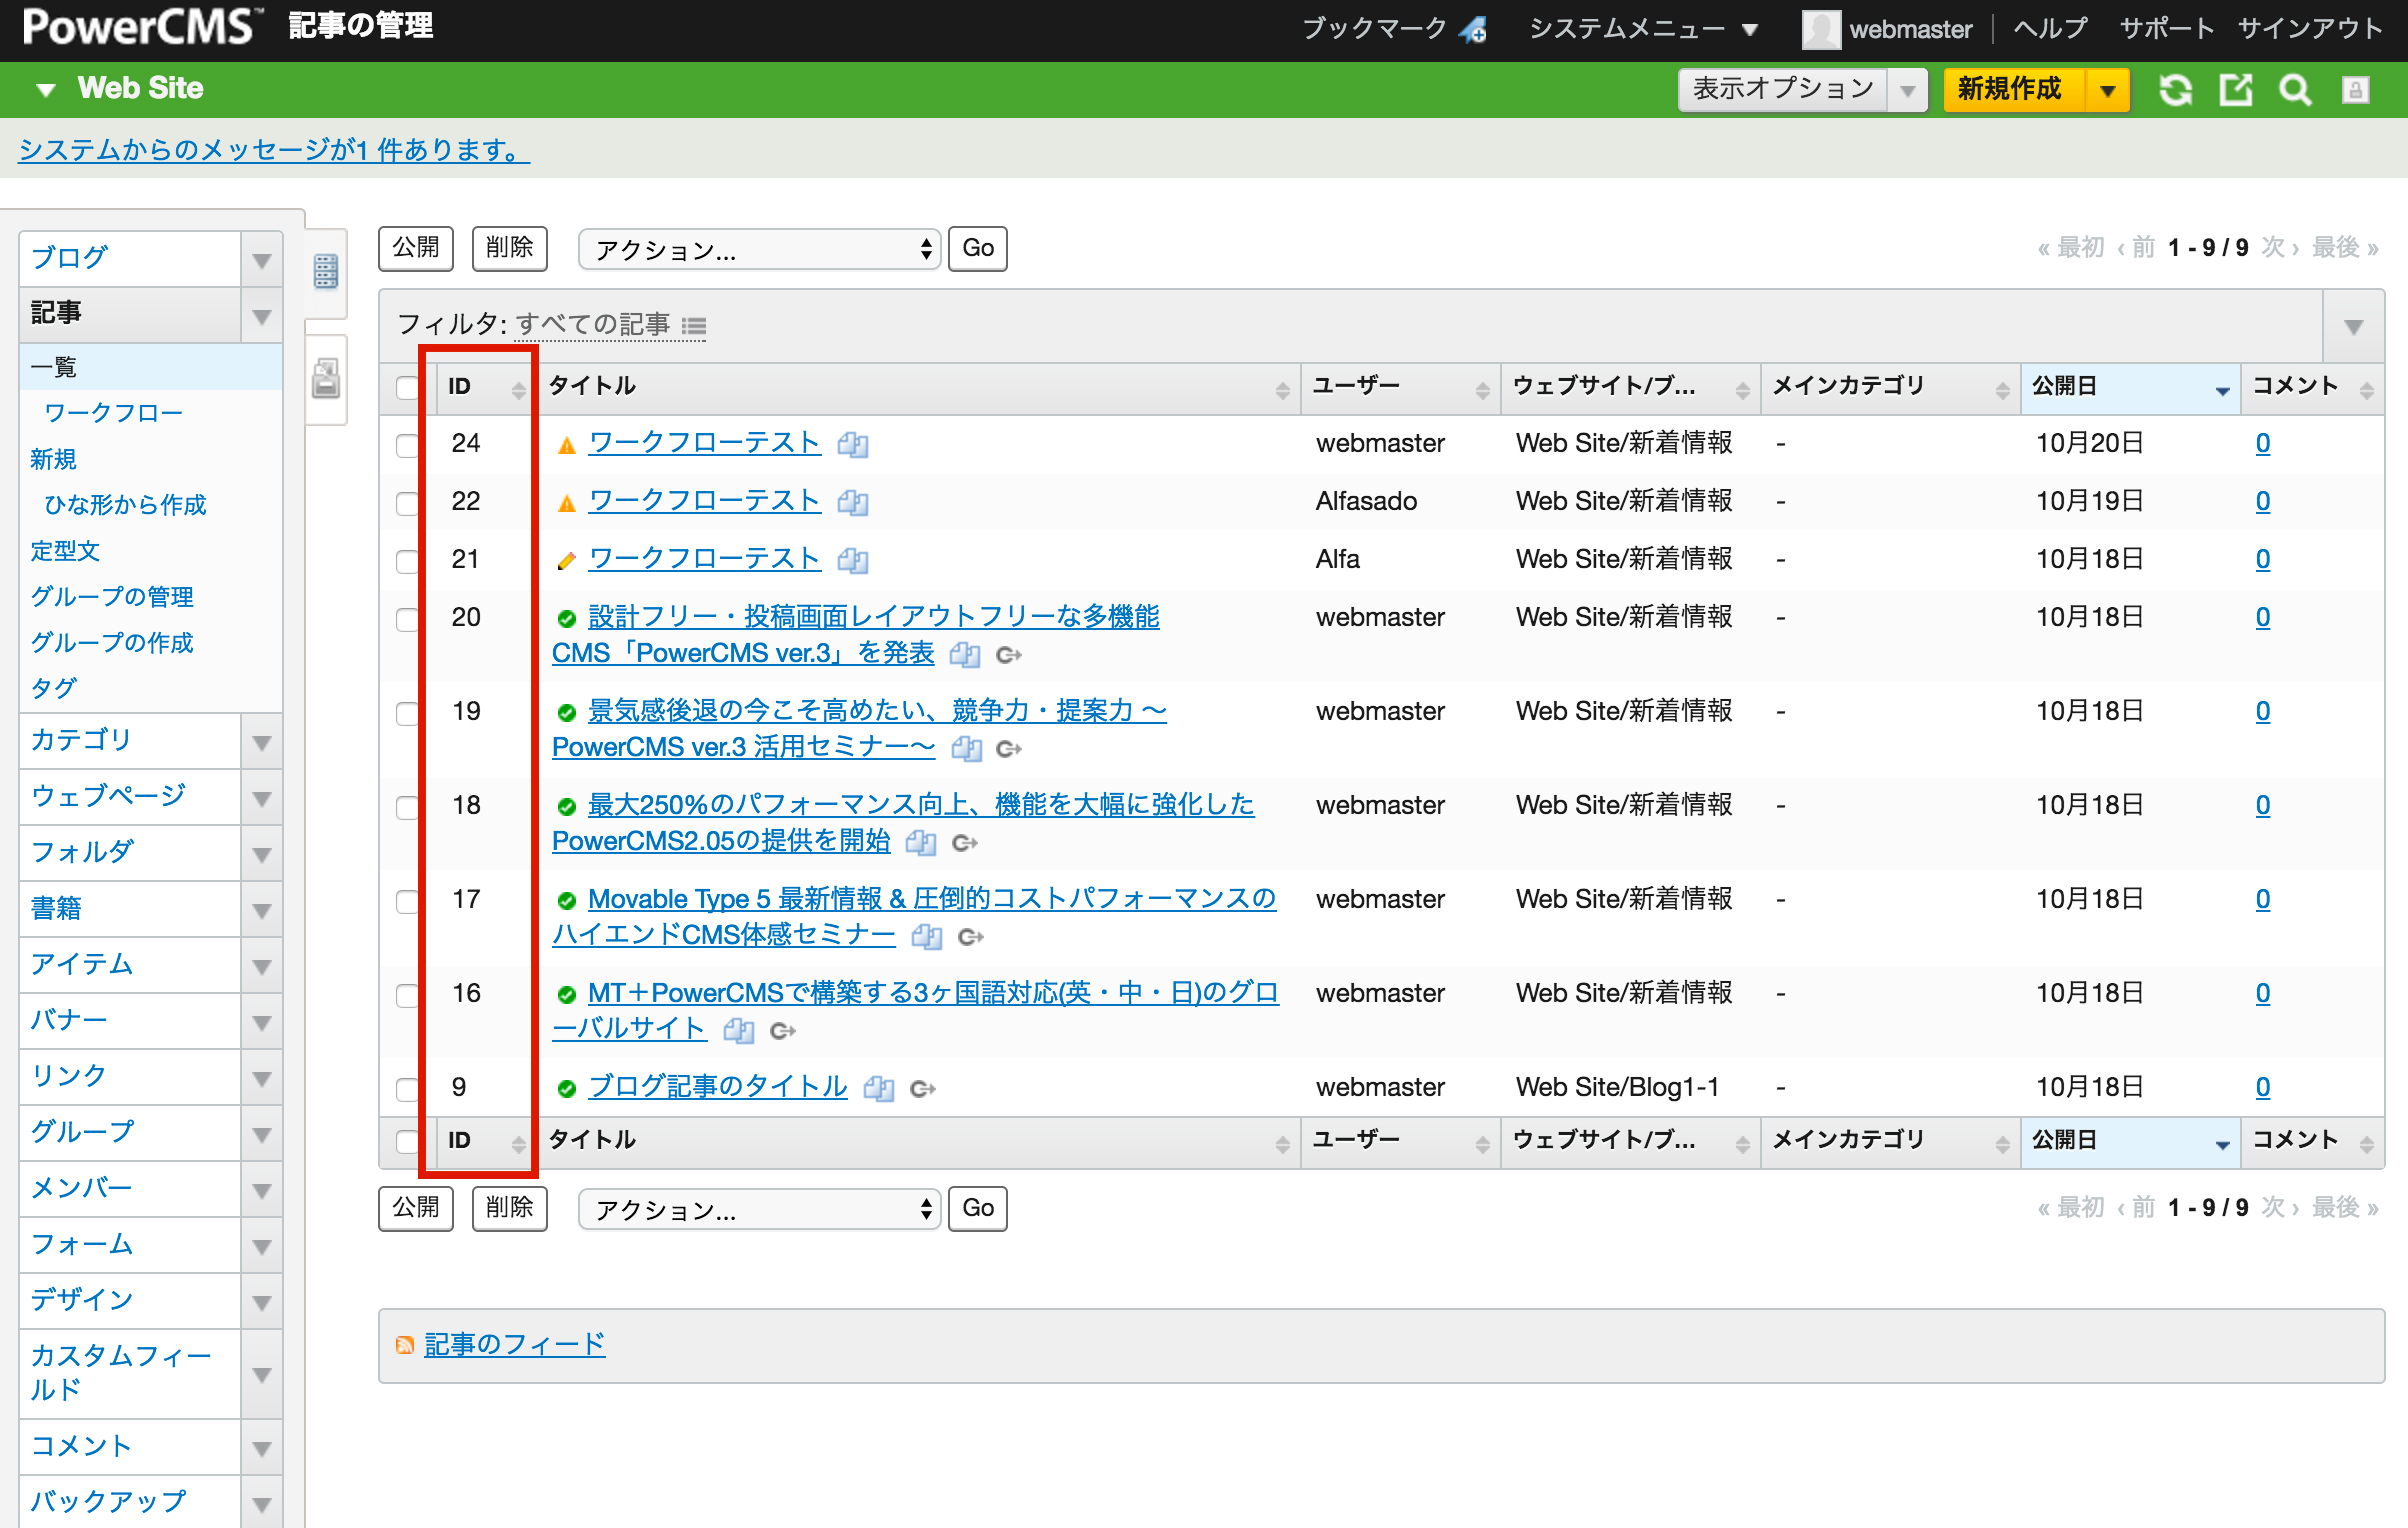Click the refresh icon in green toolbar

2175,90
